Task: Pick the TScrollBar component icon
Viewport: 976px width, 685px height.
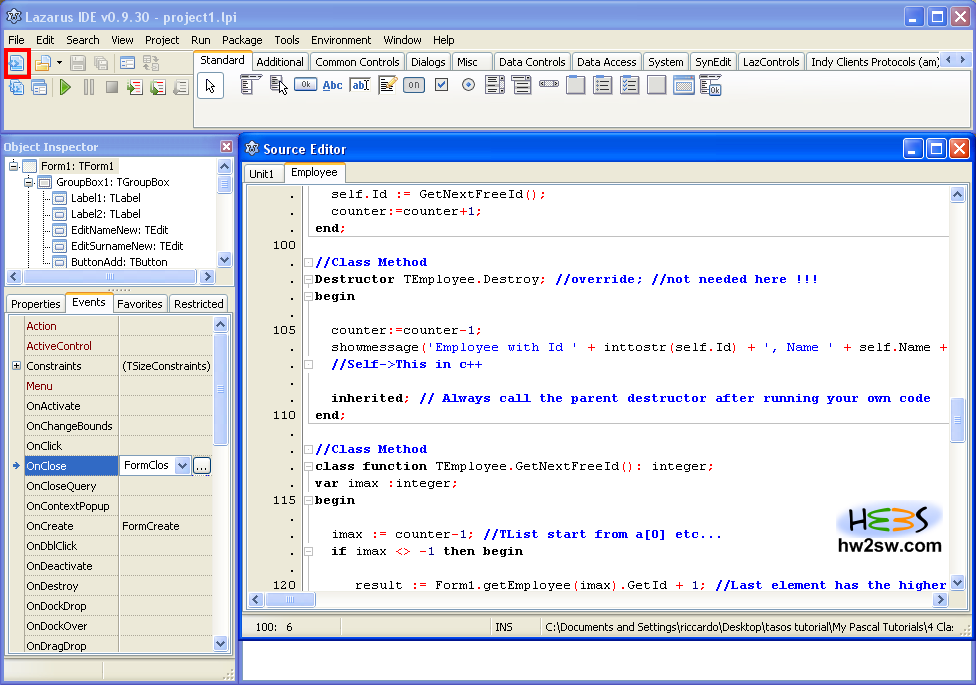Action: 549,83
